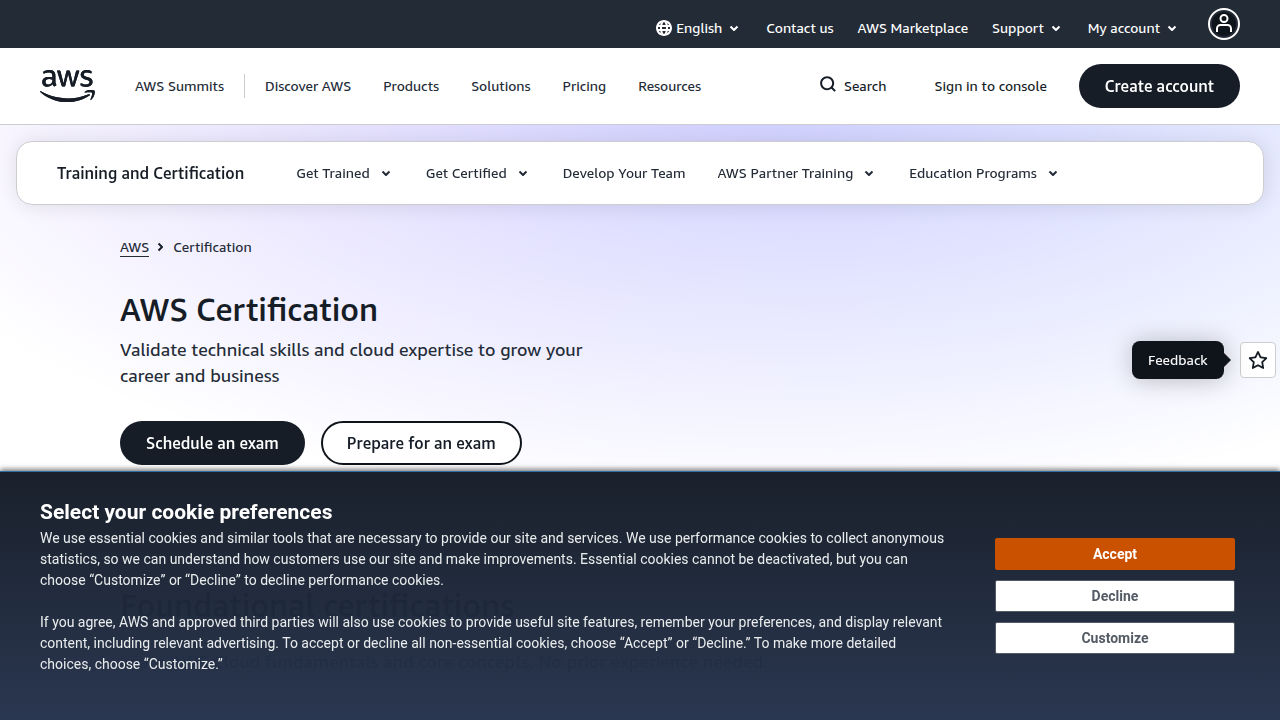This screenshot has height=720, width=1280.
Task: Expand the AWS Partner Training menu
Action: click(796, 173)
